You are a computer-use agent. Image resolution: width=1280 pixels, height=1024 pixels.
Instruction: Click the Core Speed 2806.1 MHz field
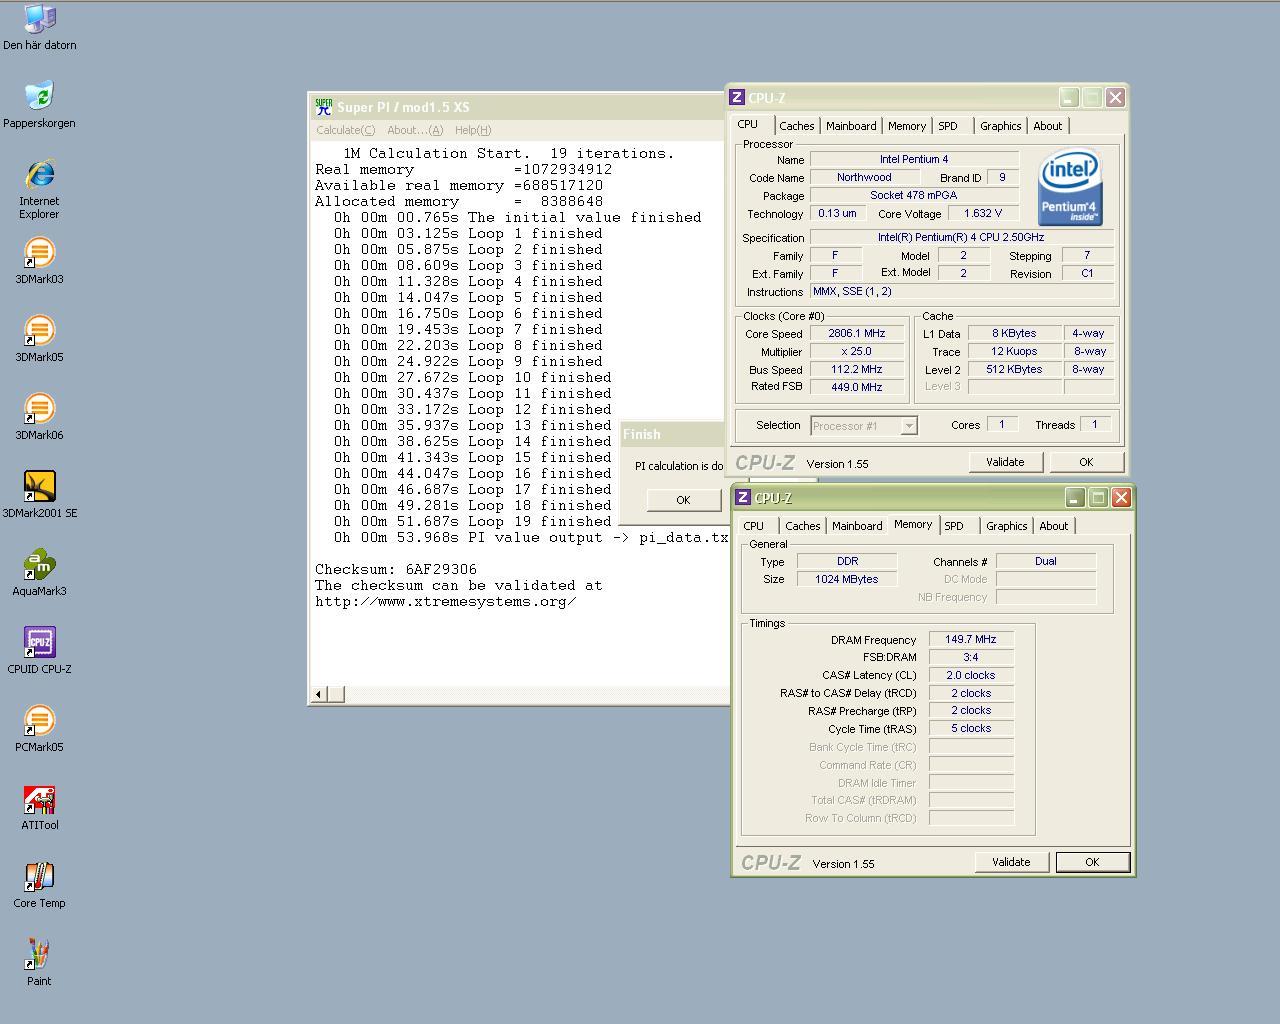tap(857, 334)
